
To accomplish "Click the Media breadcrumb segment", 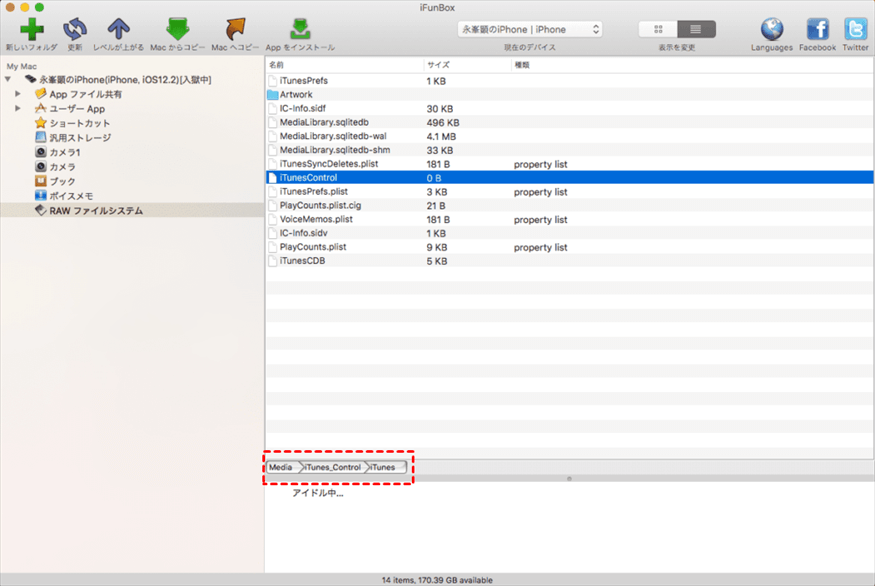I will click(x=281, y=467).
